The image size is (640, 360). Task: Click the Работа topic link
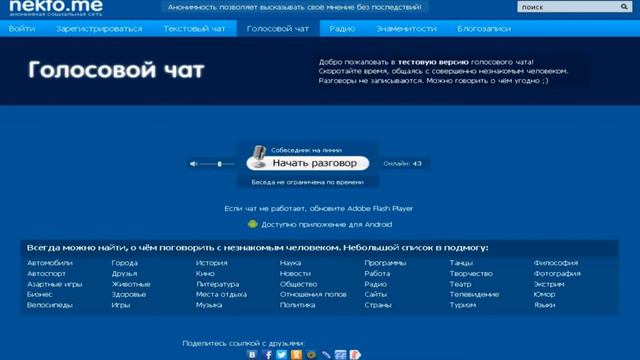coord(377,273)
